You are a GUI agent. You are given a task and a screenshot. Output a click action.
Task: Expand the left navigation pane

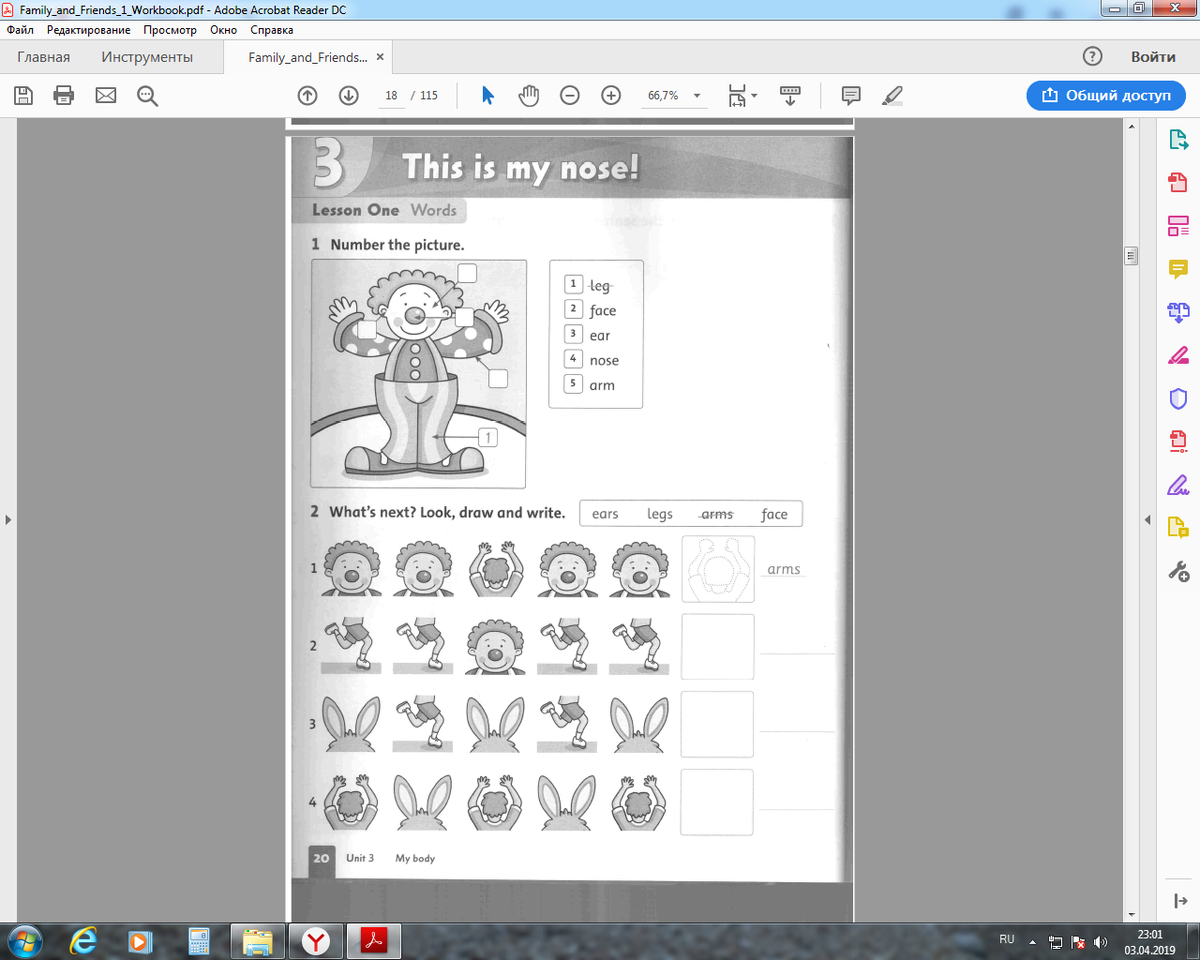pyautogui.click(x=7, y=520)
